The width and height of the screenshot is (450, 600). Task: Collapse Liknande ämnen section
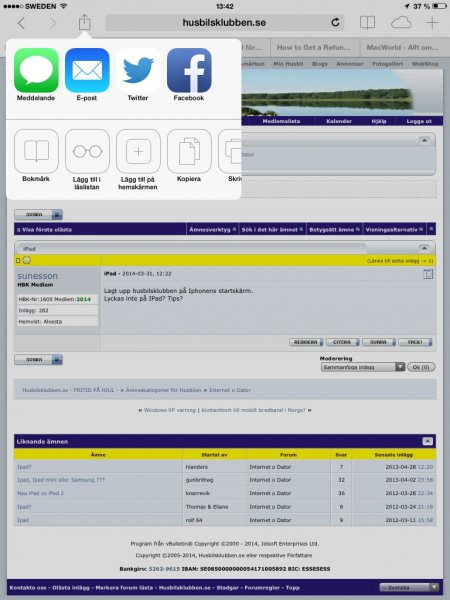point(427,441)
